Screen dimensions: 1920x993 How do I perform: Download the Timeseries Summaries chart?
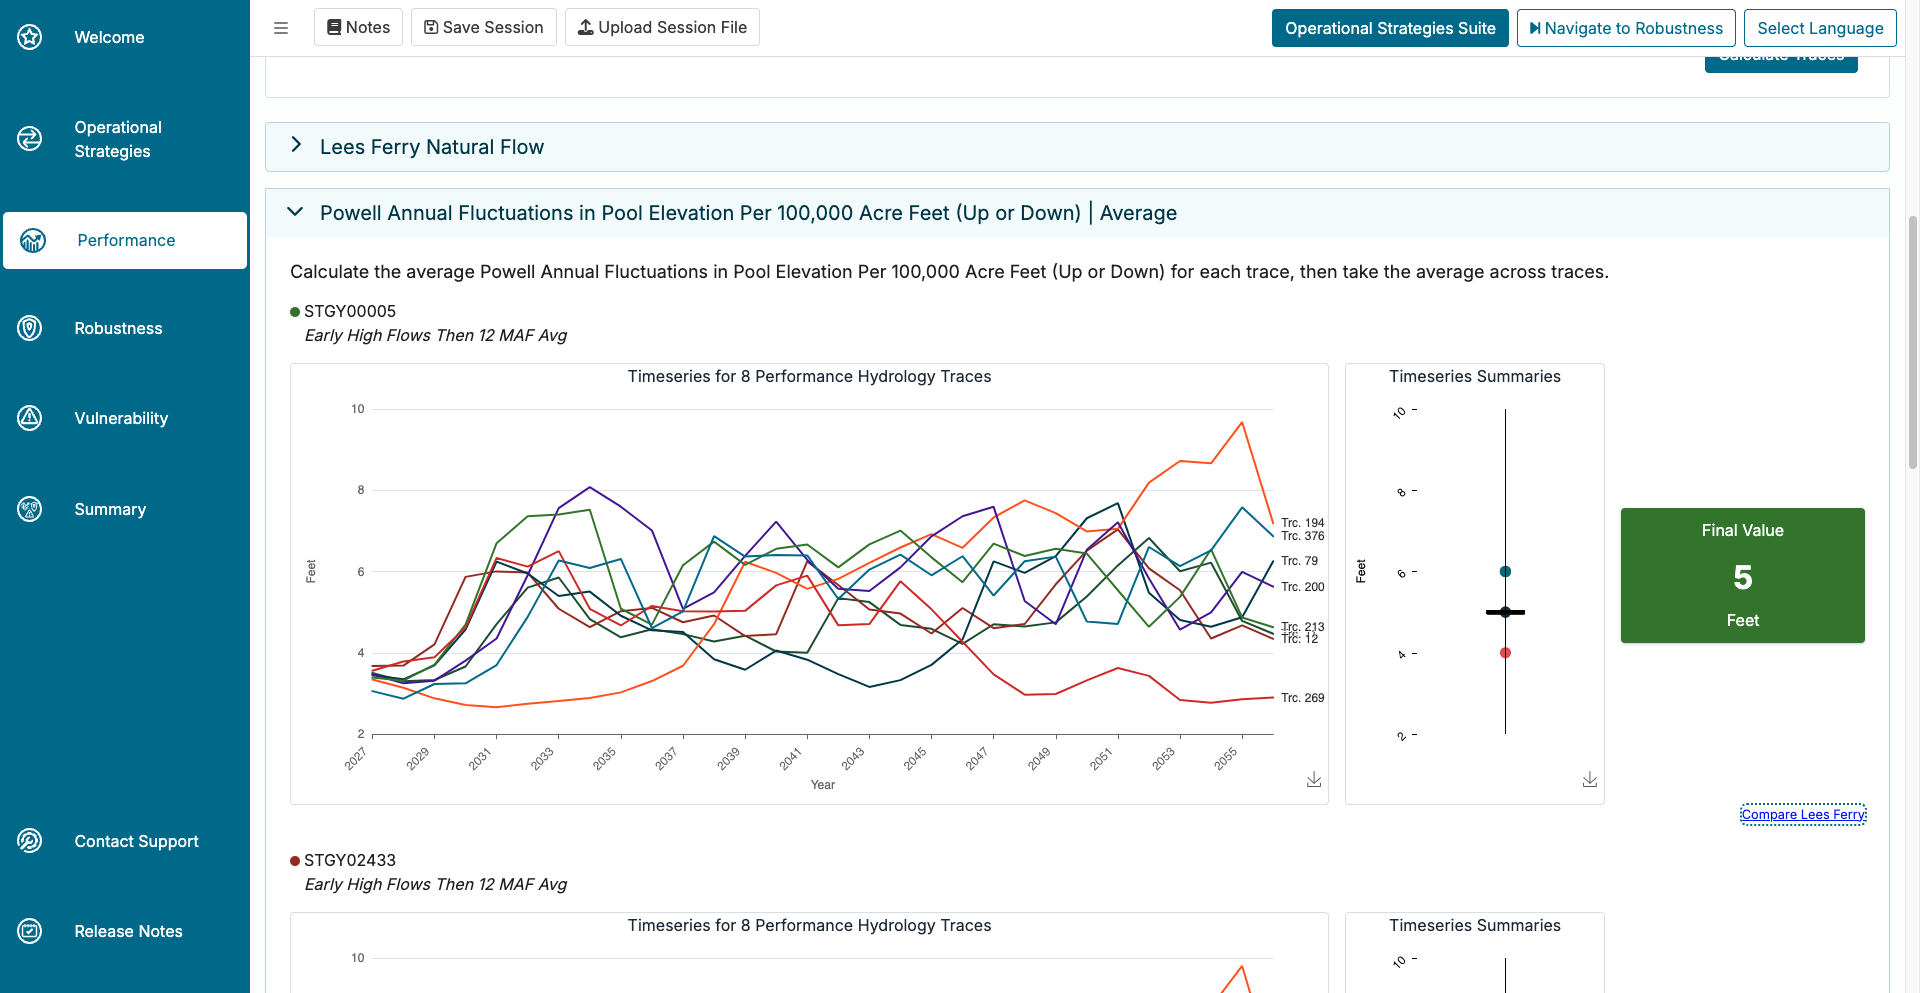click(1590, 780)
